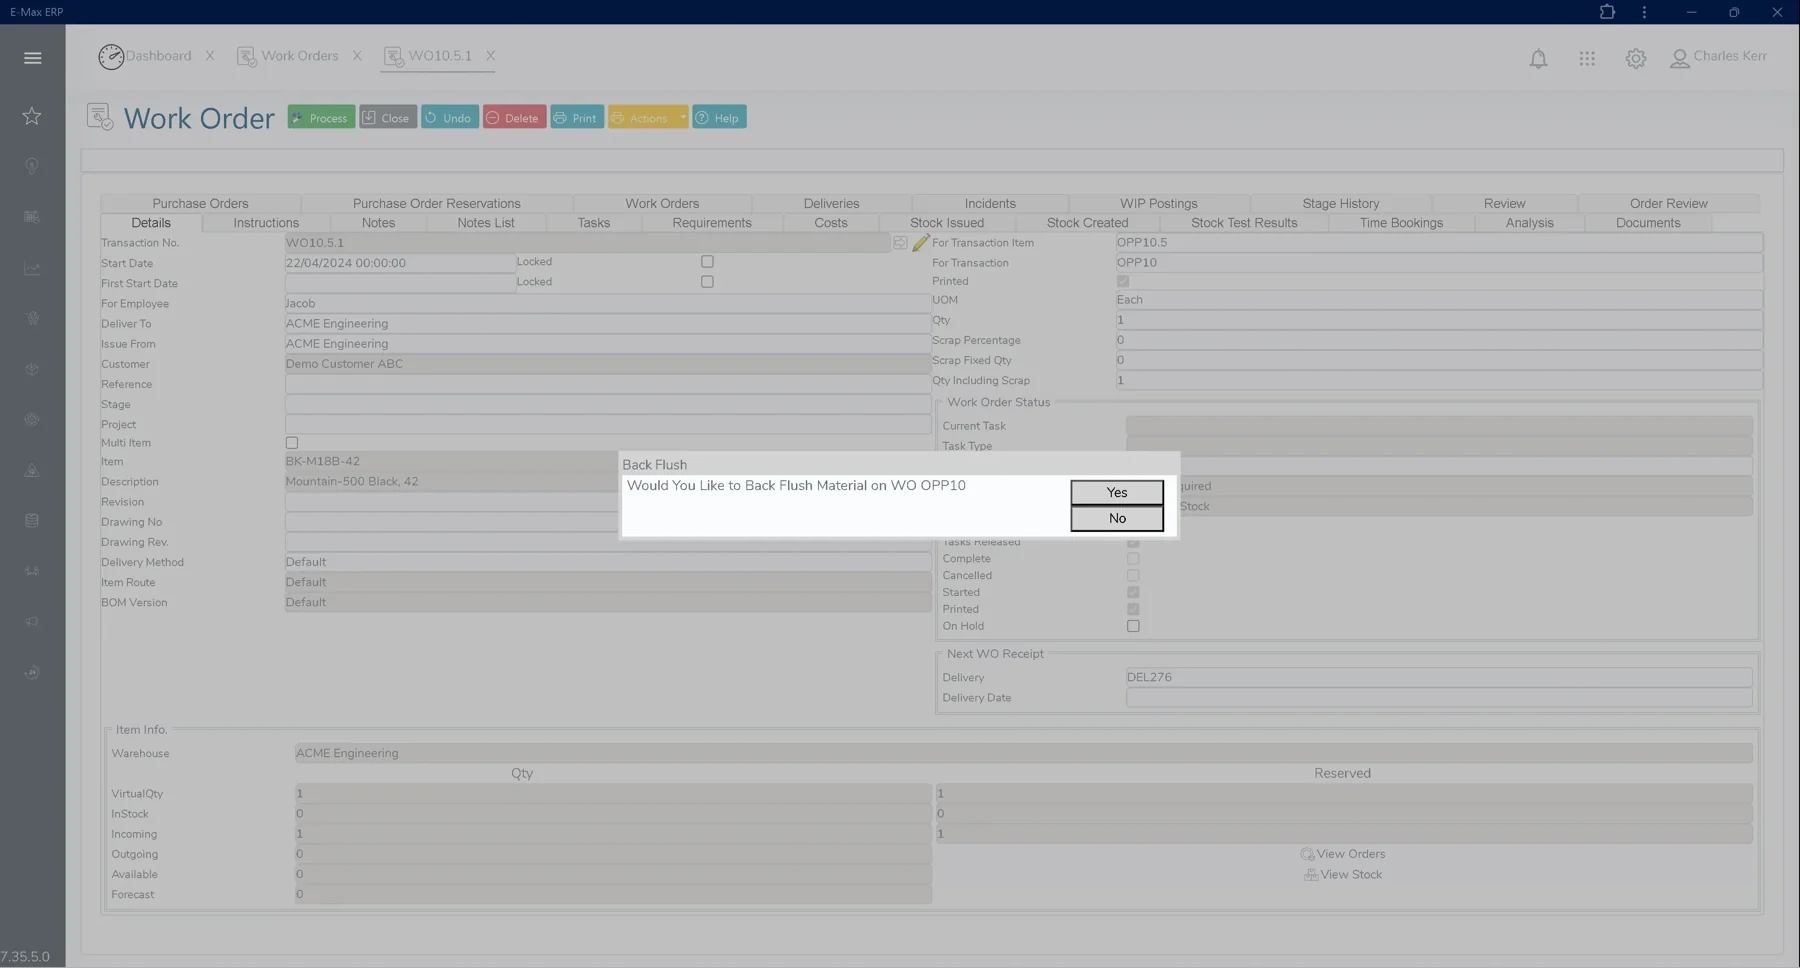This screenshot has height=968, width=1800.
Task: Open the Time Bookings tab
Action: [x=1401, y=223]
